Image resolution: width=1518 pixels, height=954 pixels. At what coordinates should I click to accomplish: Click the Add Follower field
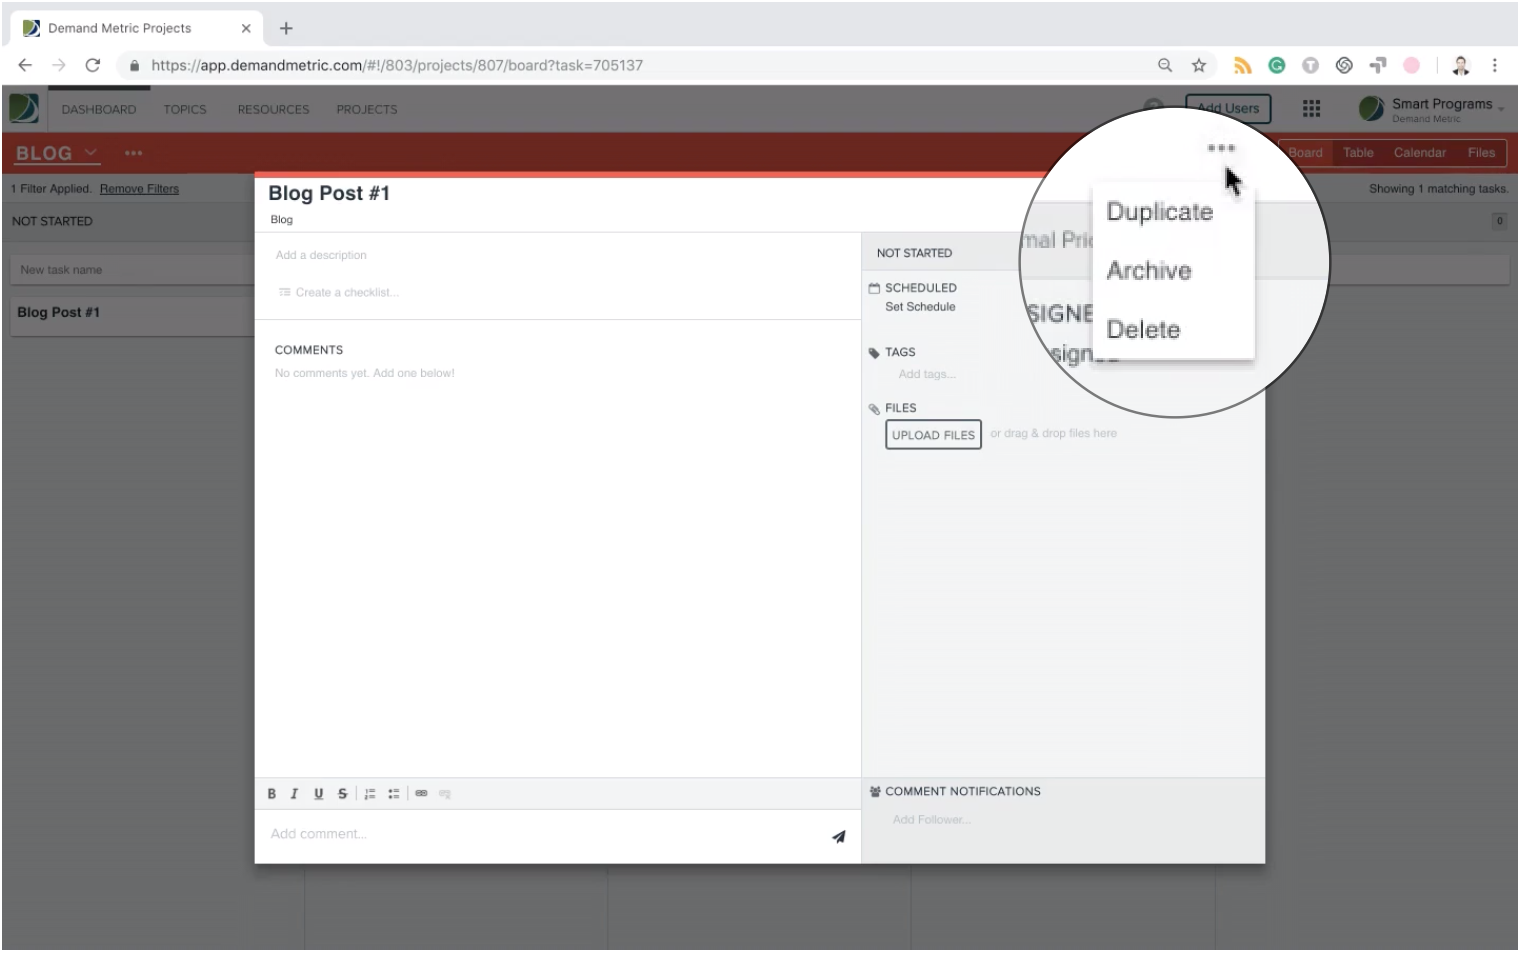tap(932, 819)
